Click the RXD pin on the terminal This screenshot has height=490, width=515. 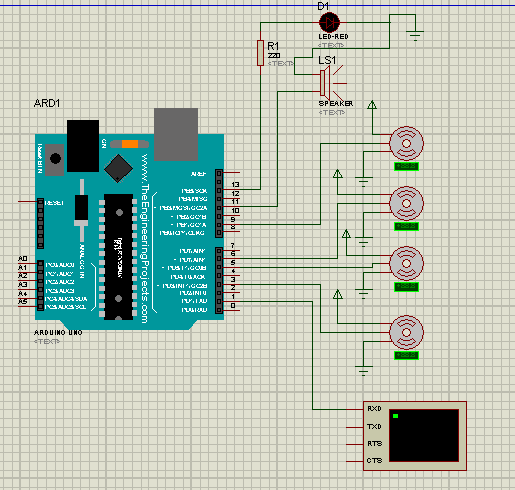tap(374, 409)
